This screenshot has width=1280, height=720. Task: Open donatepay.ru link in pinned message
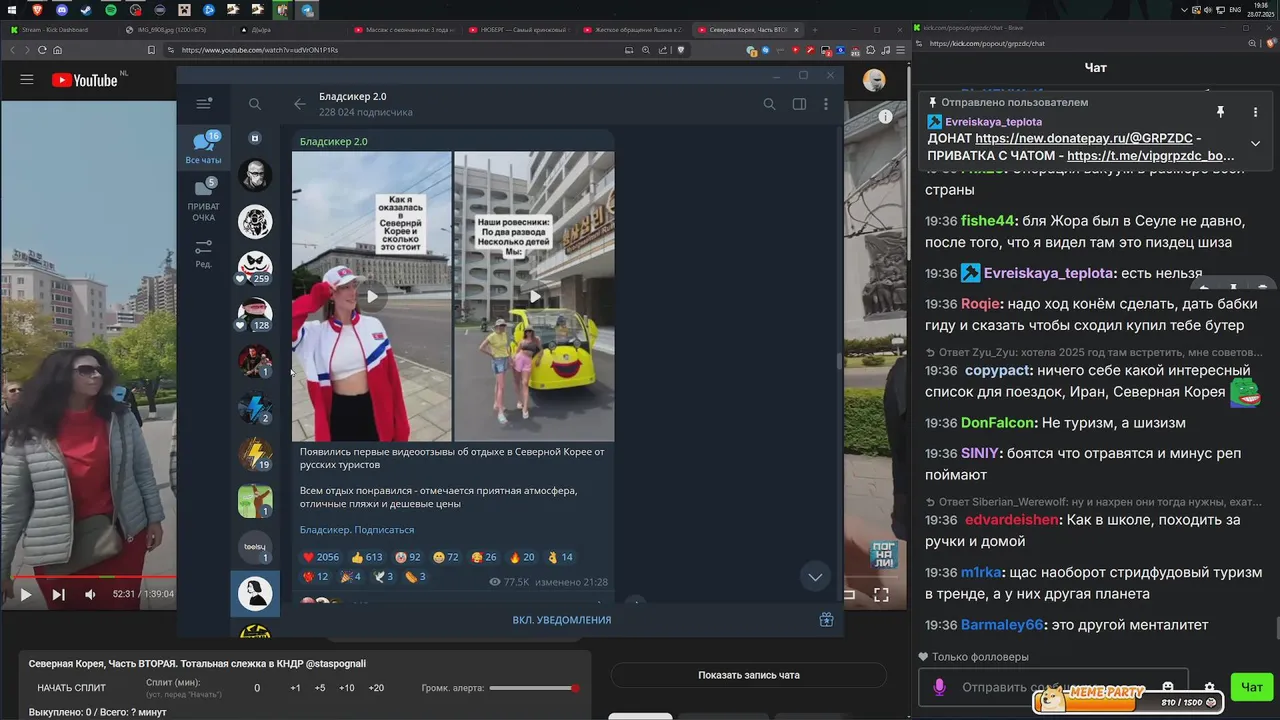1083,139
